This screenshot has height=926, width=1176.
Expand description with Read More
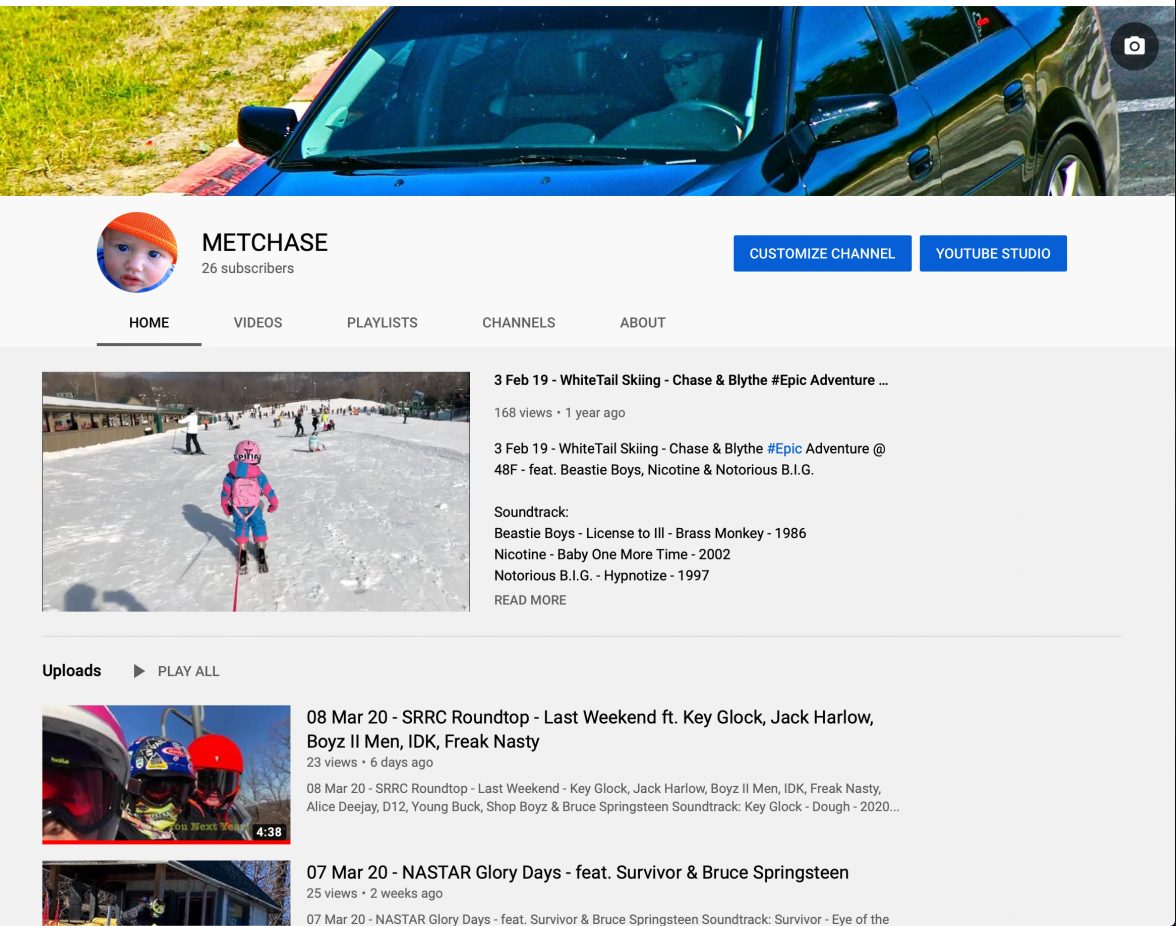click(x=530, y=600)
